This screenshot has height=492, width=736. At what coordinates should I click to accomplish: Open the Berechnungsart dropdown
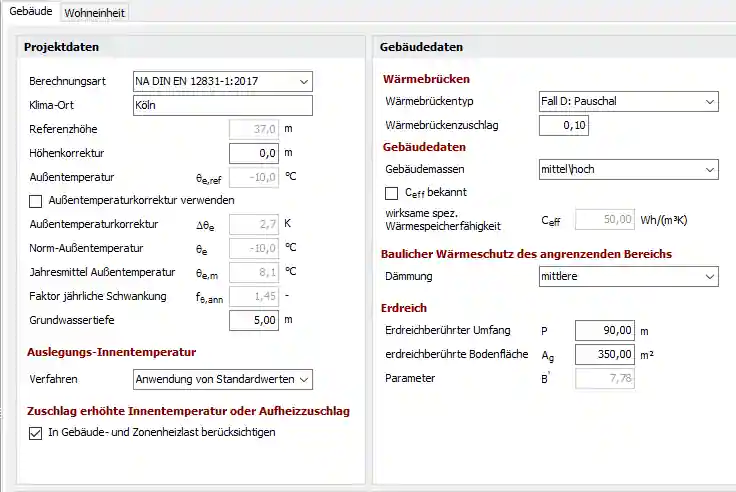point(222,81)
